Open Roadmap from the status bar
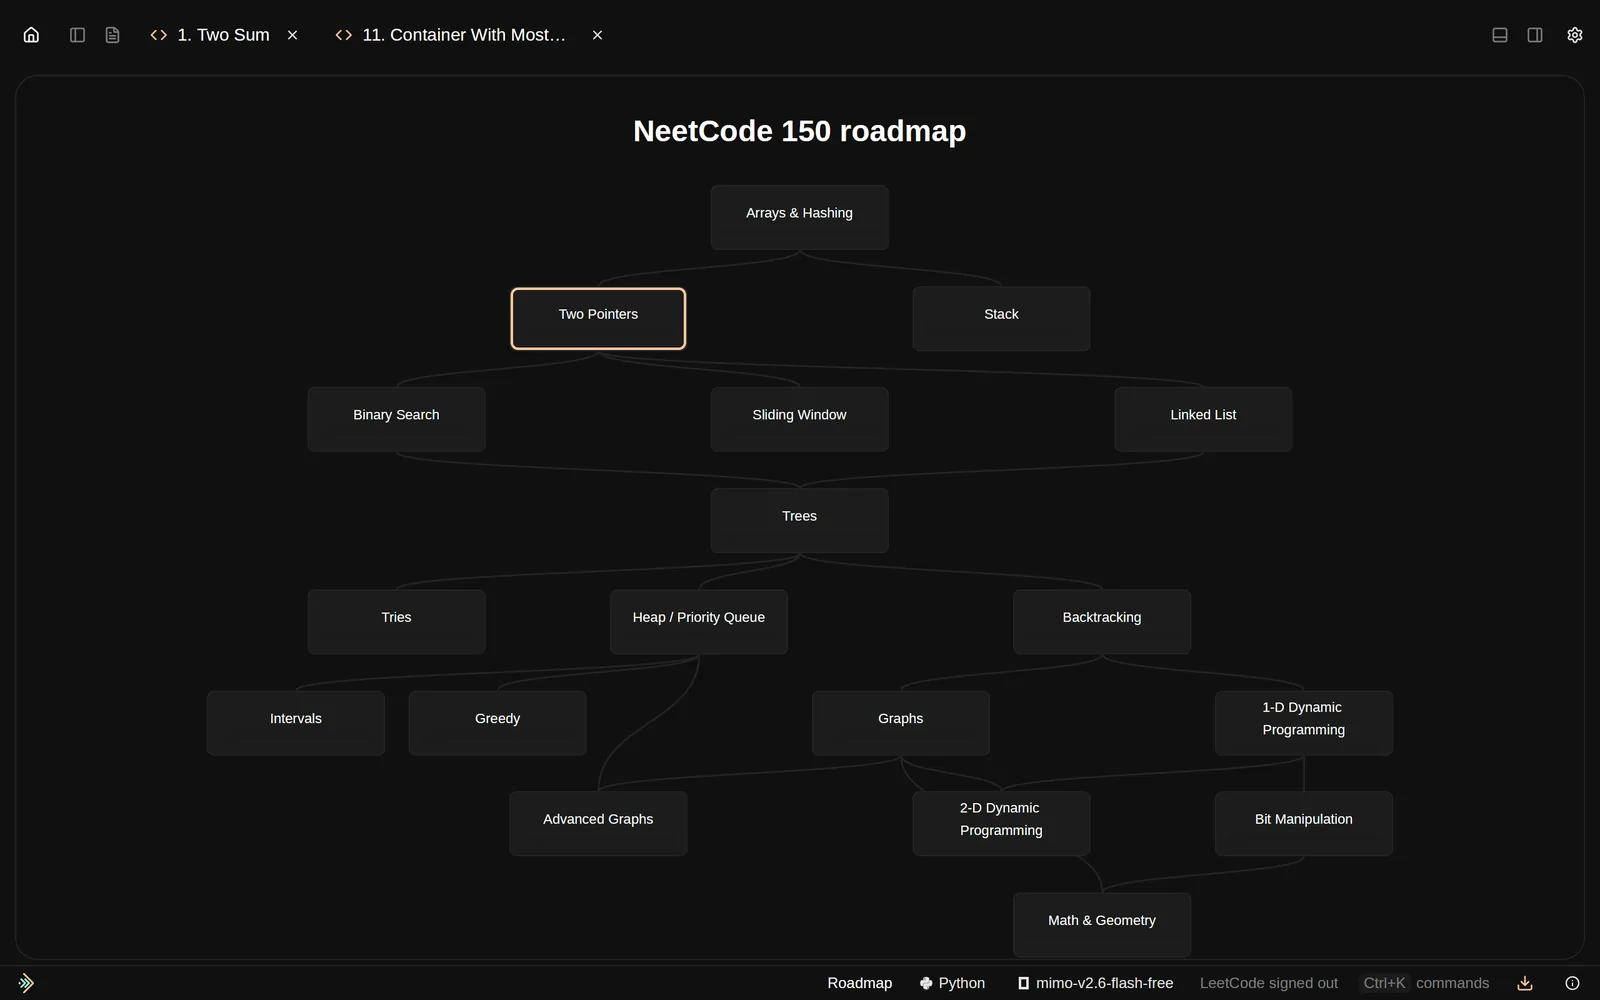The height and width of the screenshot is (1000, 1600). tap(860, 983)
